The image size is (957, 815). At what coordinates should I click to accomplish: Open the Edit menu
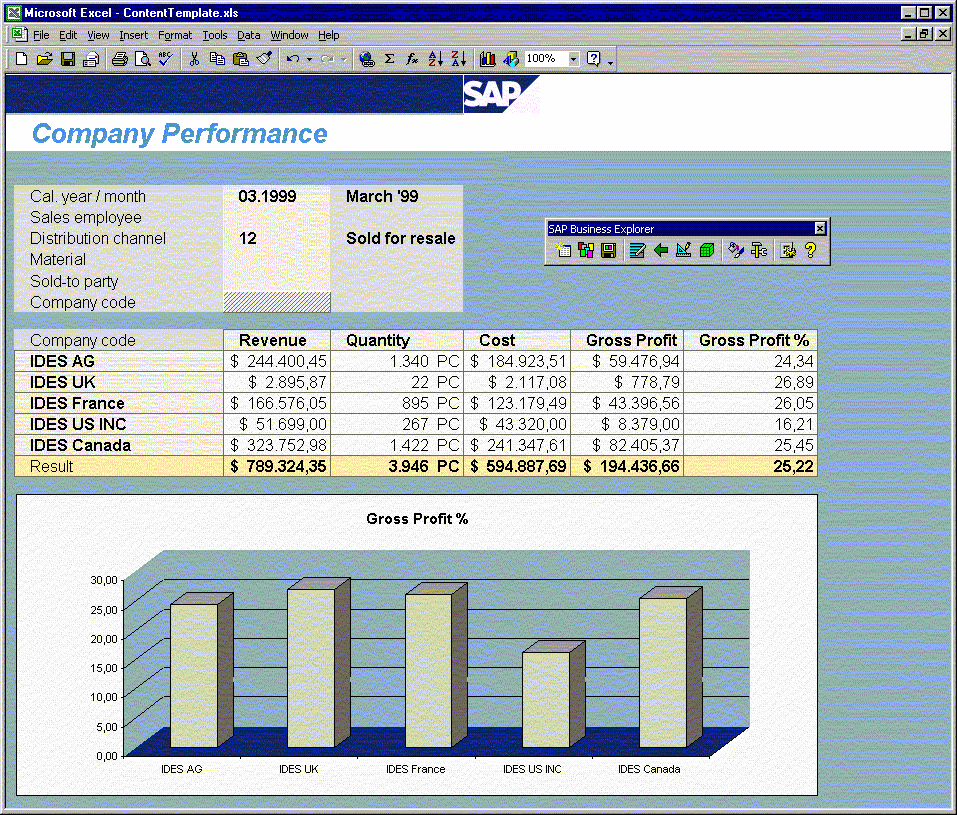tap(68, 35)
